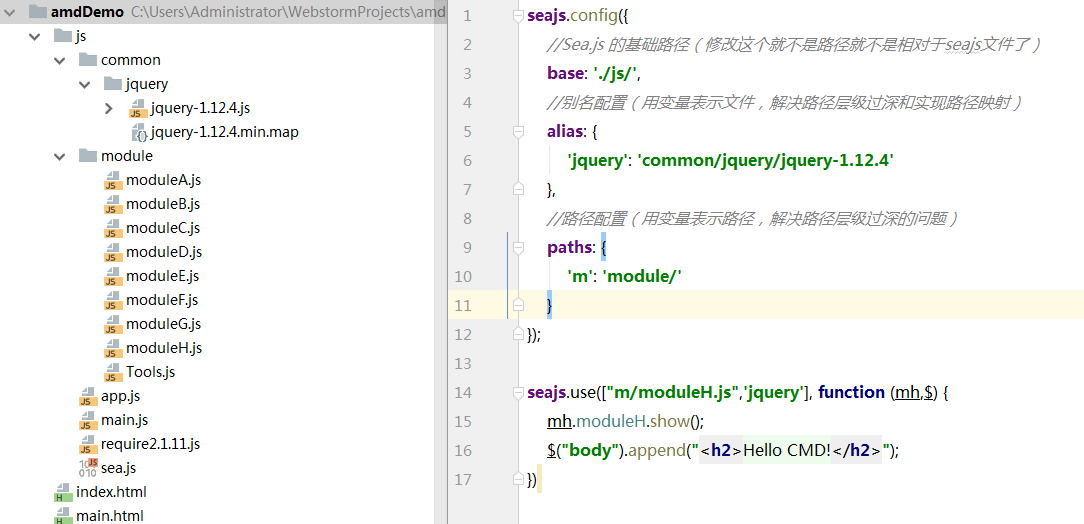Click fold end marker on line 17
The width and height of the screenshot is (1084, 524).
click(x=518, y=480)
